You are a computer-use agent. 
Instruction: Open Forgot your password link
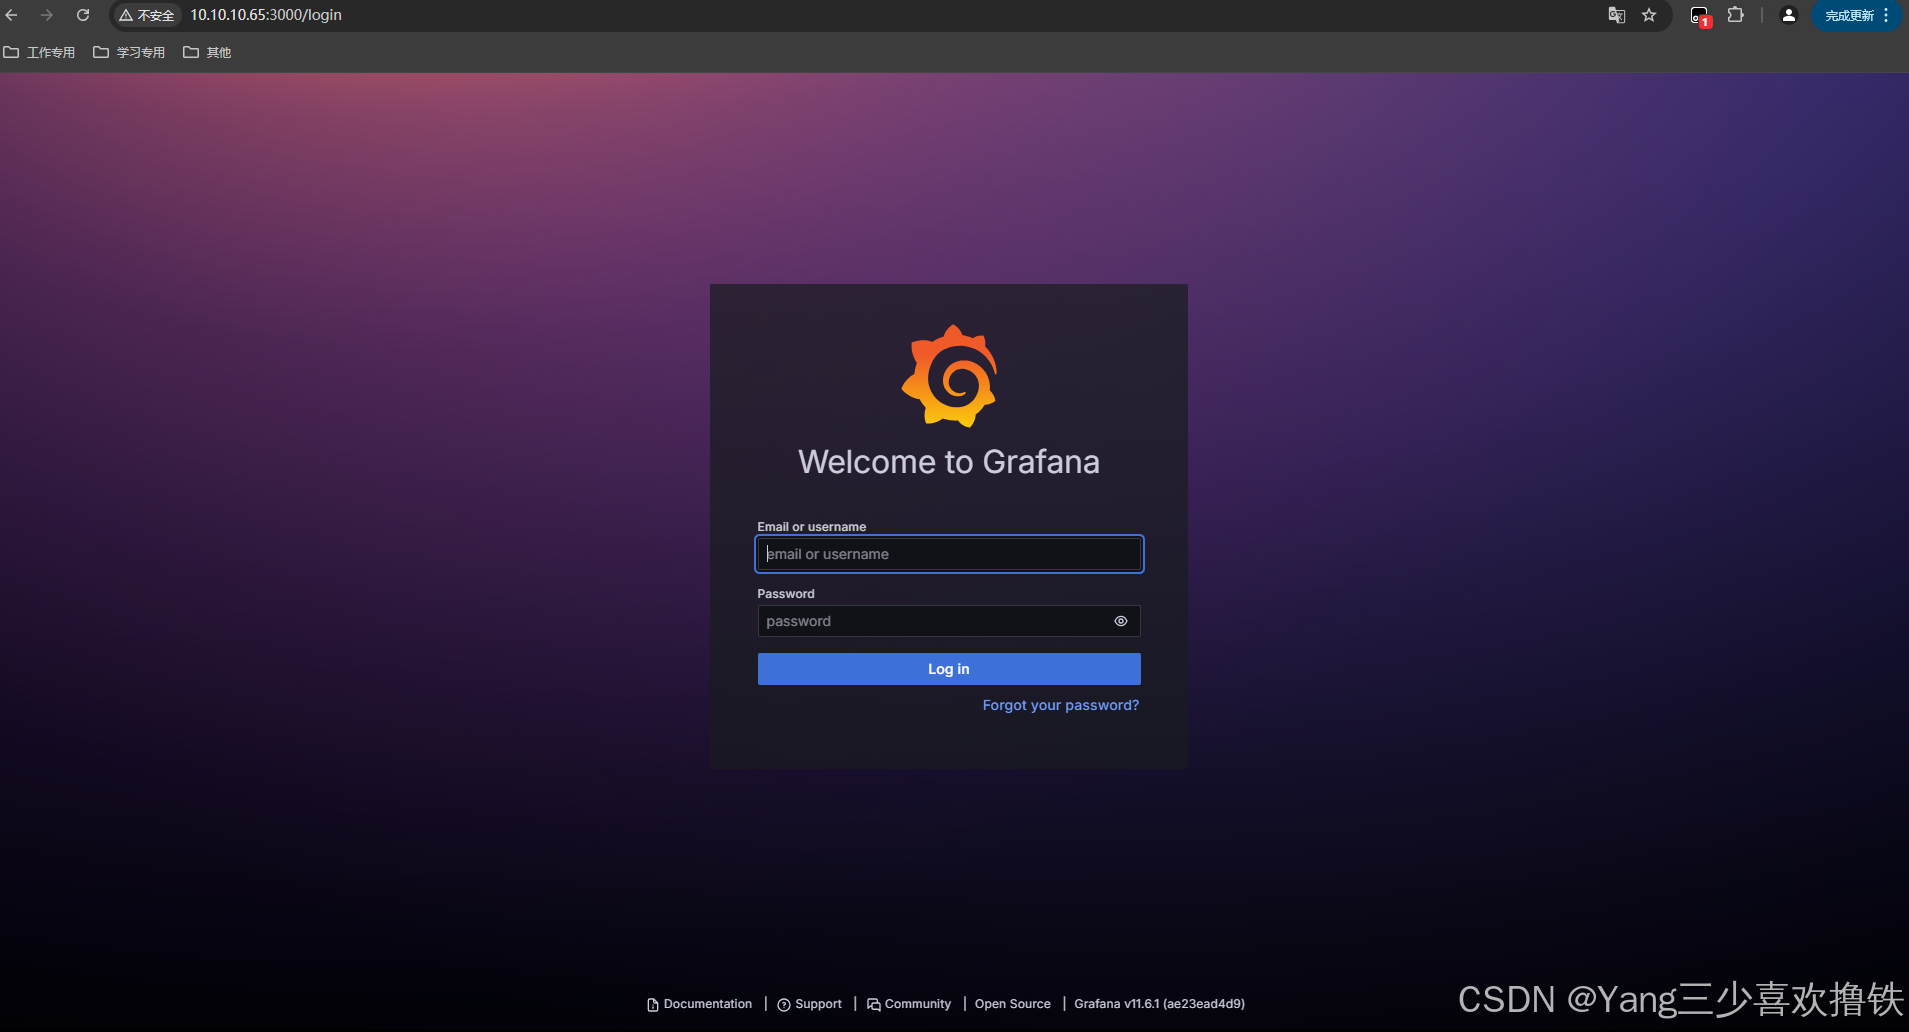(1061, 705)
